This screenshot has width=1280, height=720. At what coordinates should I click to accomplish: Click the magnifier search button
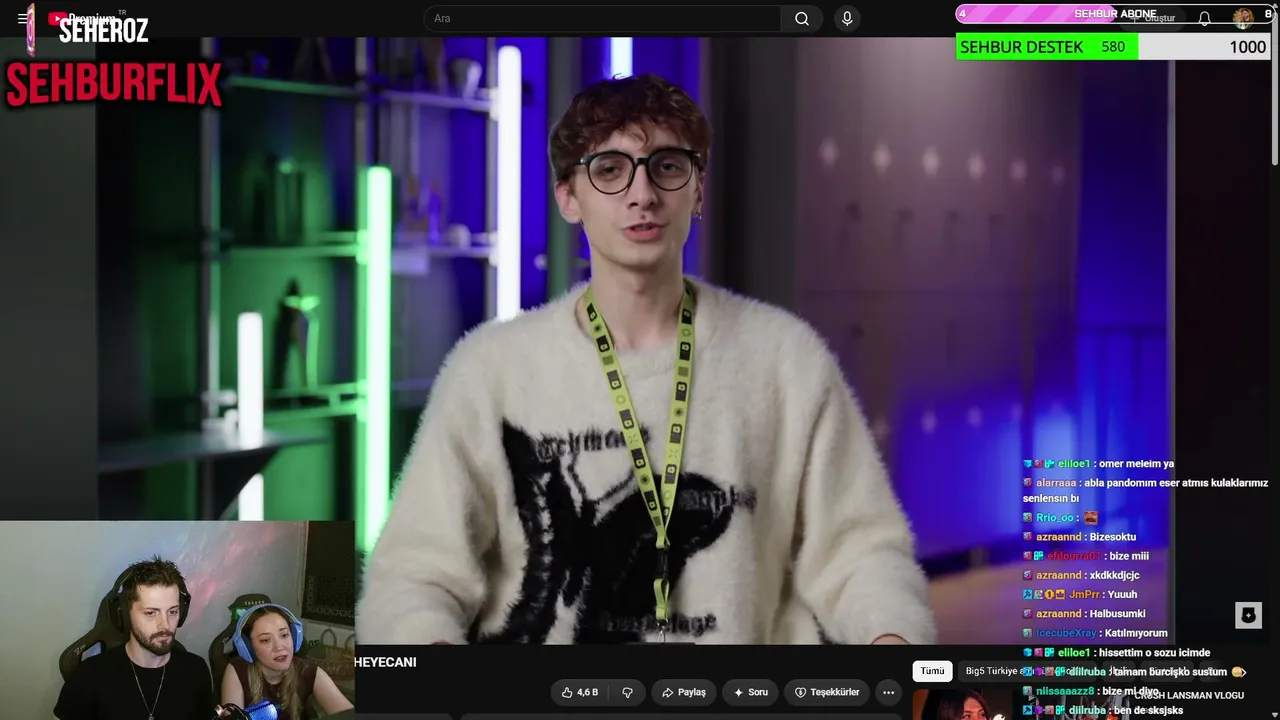[802, 19]
